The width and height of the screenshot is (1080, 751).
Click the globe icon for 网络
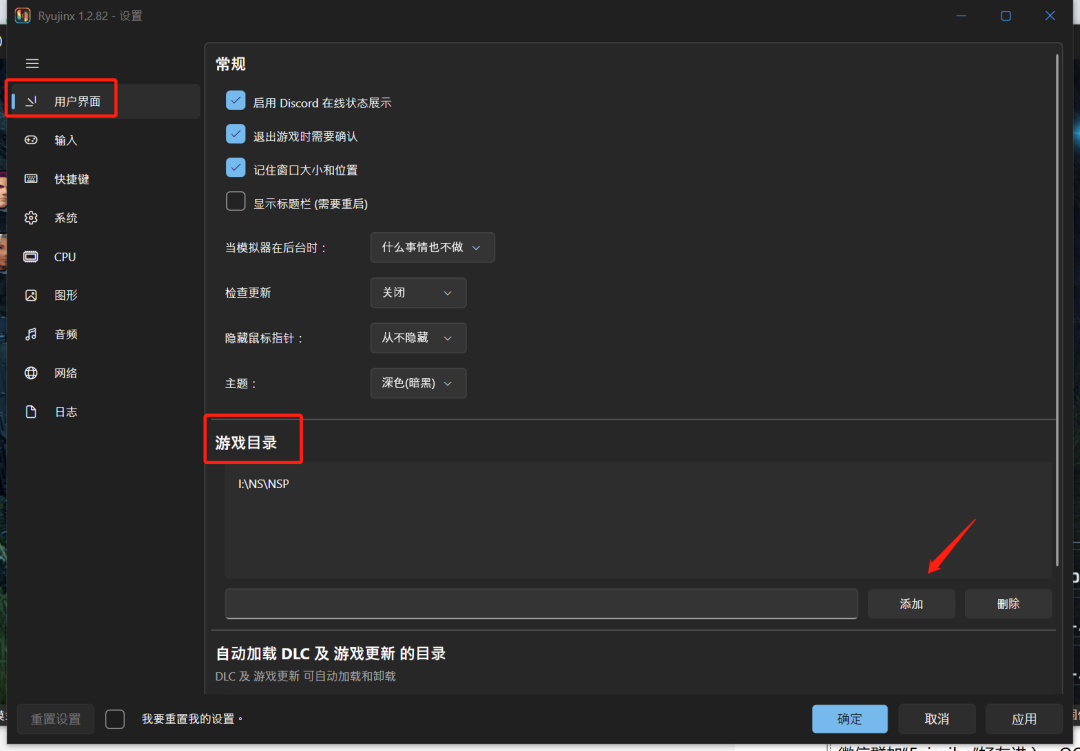(32, 373)
